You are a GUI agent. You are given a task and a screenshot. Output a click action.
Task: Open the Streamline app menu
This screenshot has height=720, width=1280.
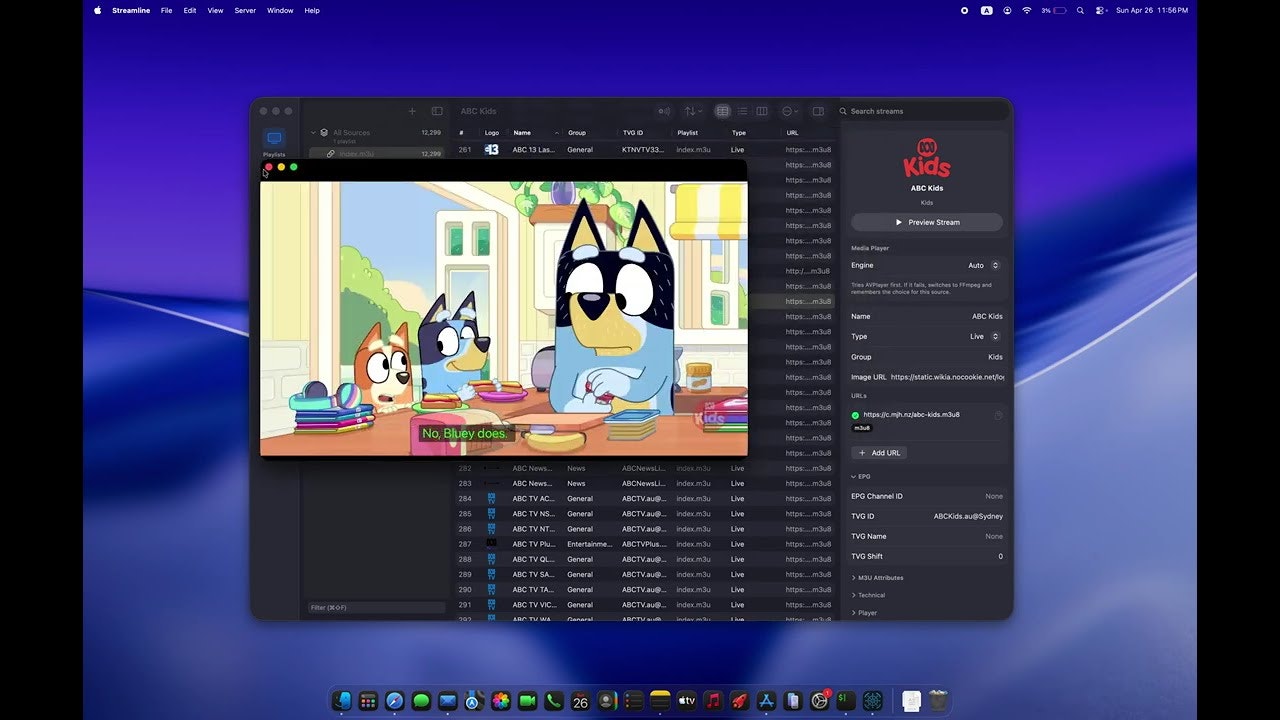[131, 10]
